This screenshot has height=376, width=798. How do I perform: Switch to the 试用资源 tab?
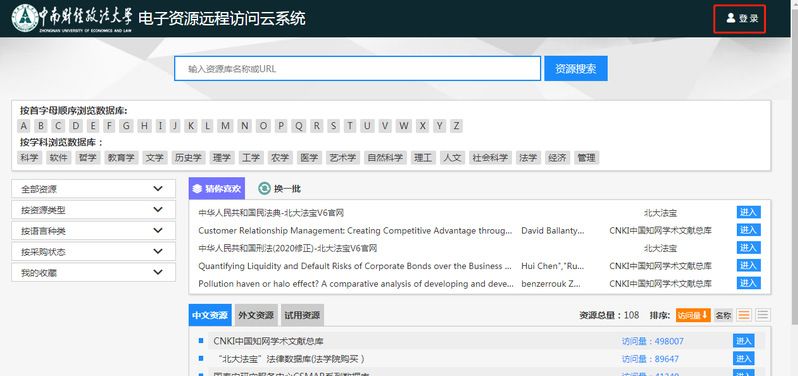click(x=302, y=315)
